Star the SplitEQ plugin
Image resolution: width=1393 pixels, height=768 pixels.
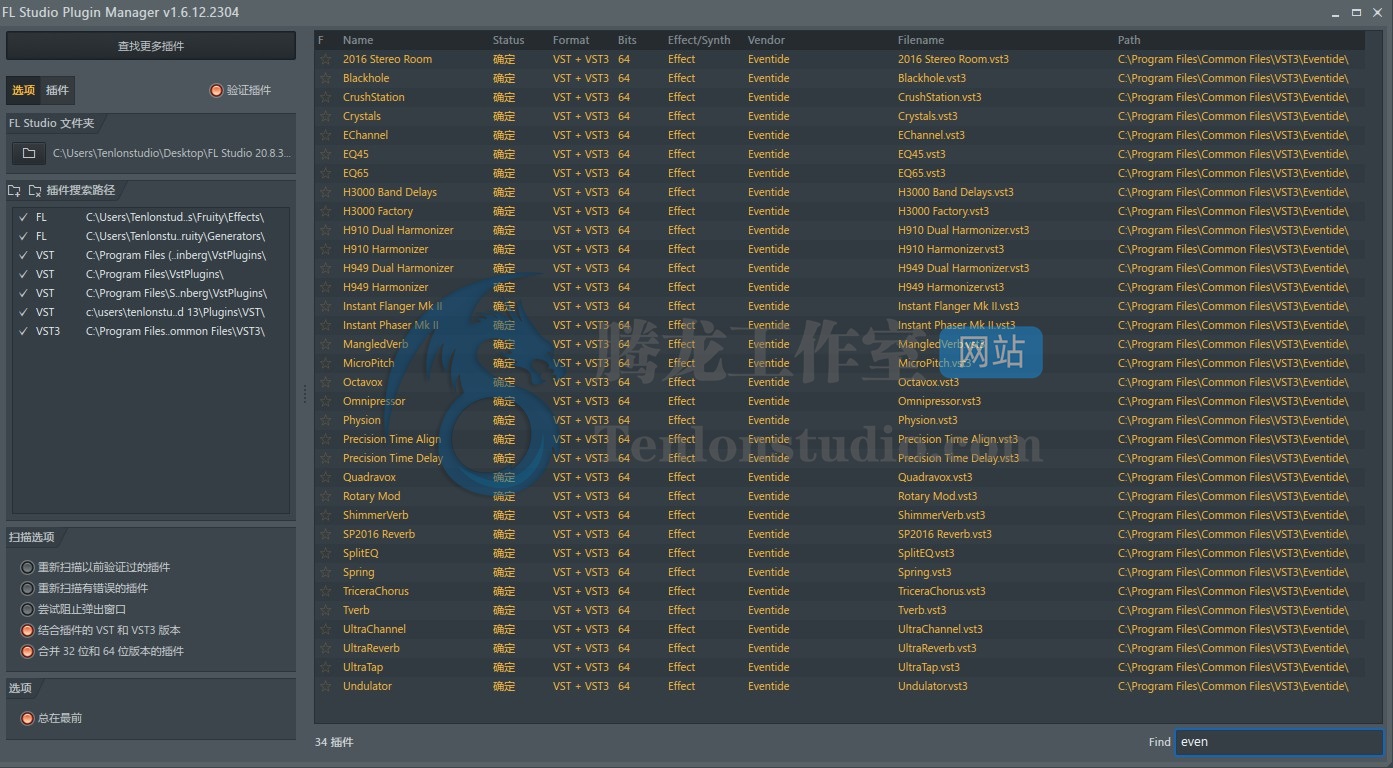coord(325,553)
